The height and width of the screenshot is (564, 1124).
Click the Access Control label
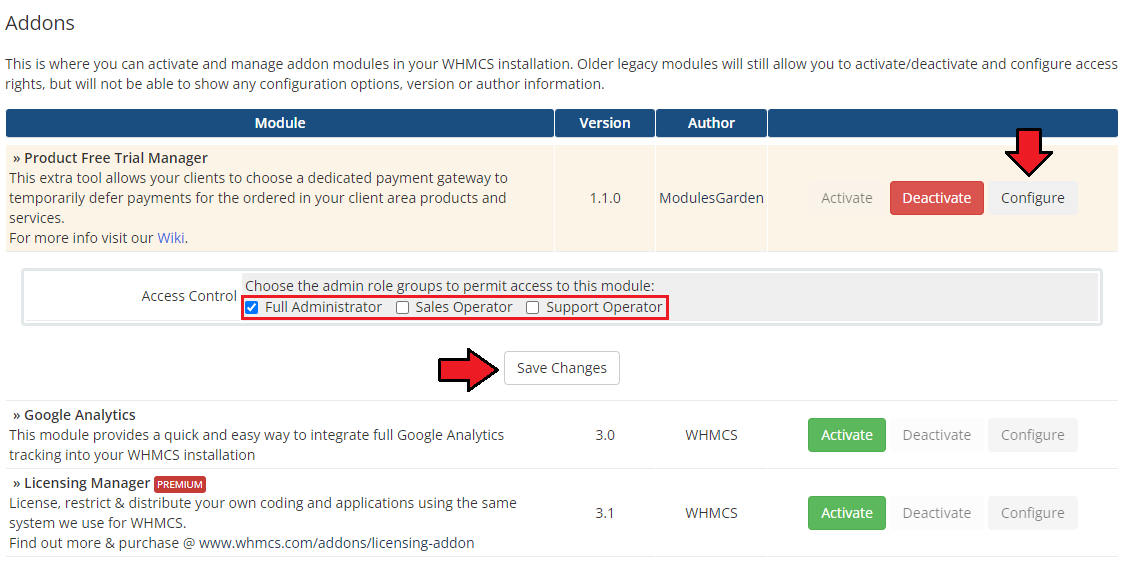(x=189, y=296)
